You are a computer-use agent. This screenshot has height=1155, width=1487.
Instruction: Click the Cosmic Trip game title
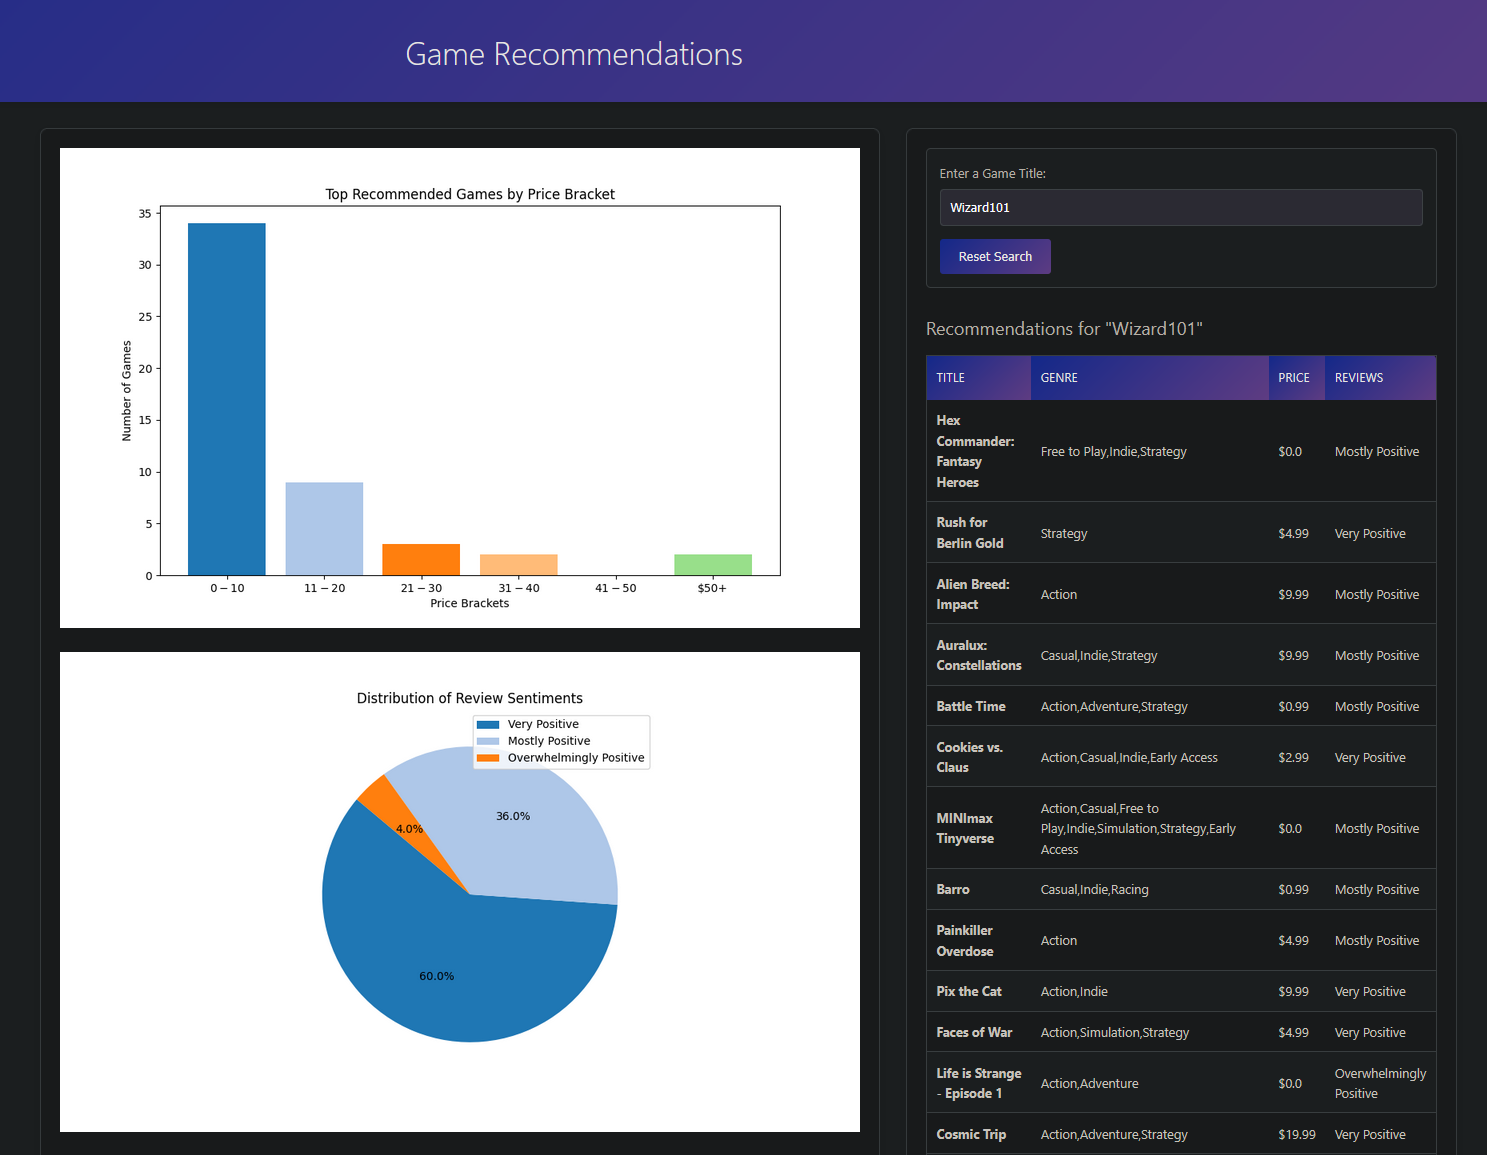pos(971,1135)
